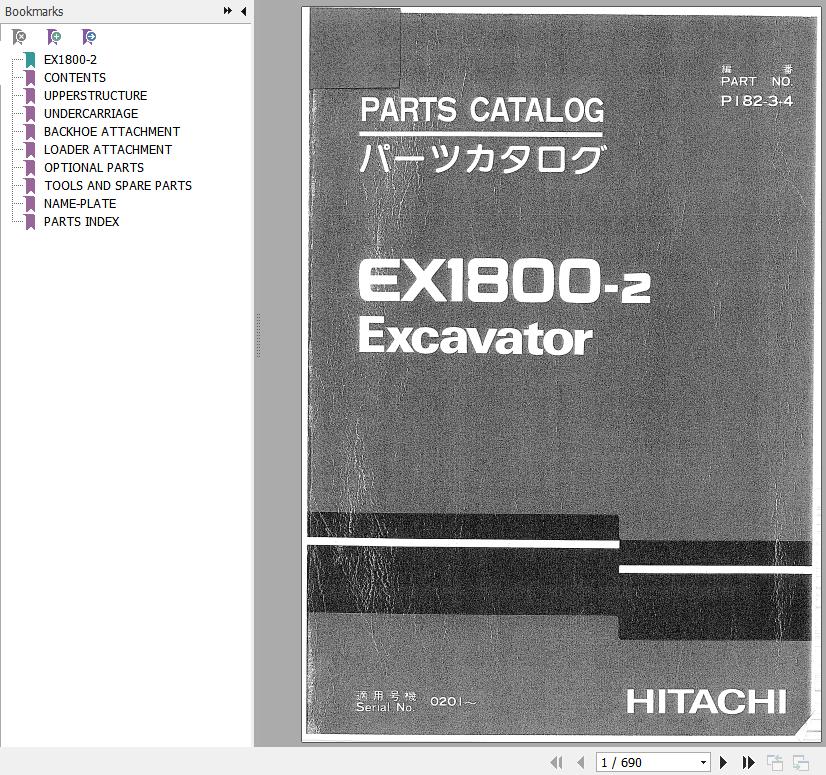The image size is (826, 775).
Task: Click the teal bookmark icon beside EX1800-2
Action: click(30, 60)
